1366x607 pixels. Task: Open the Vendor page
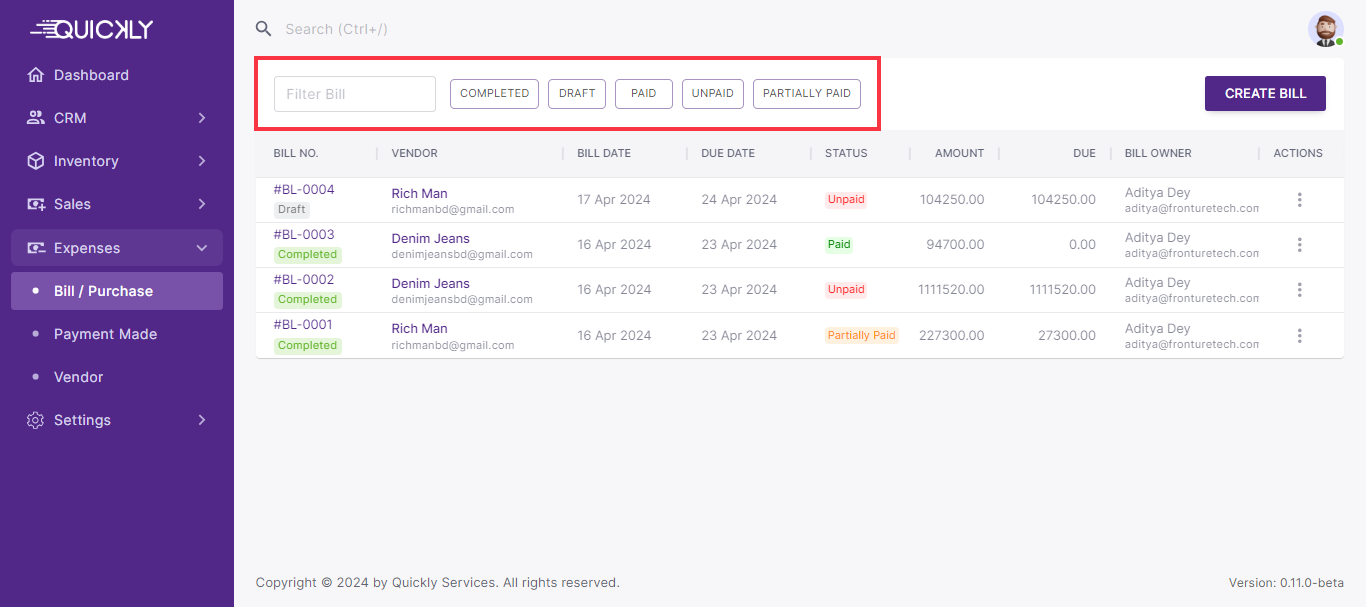point(78,377)
